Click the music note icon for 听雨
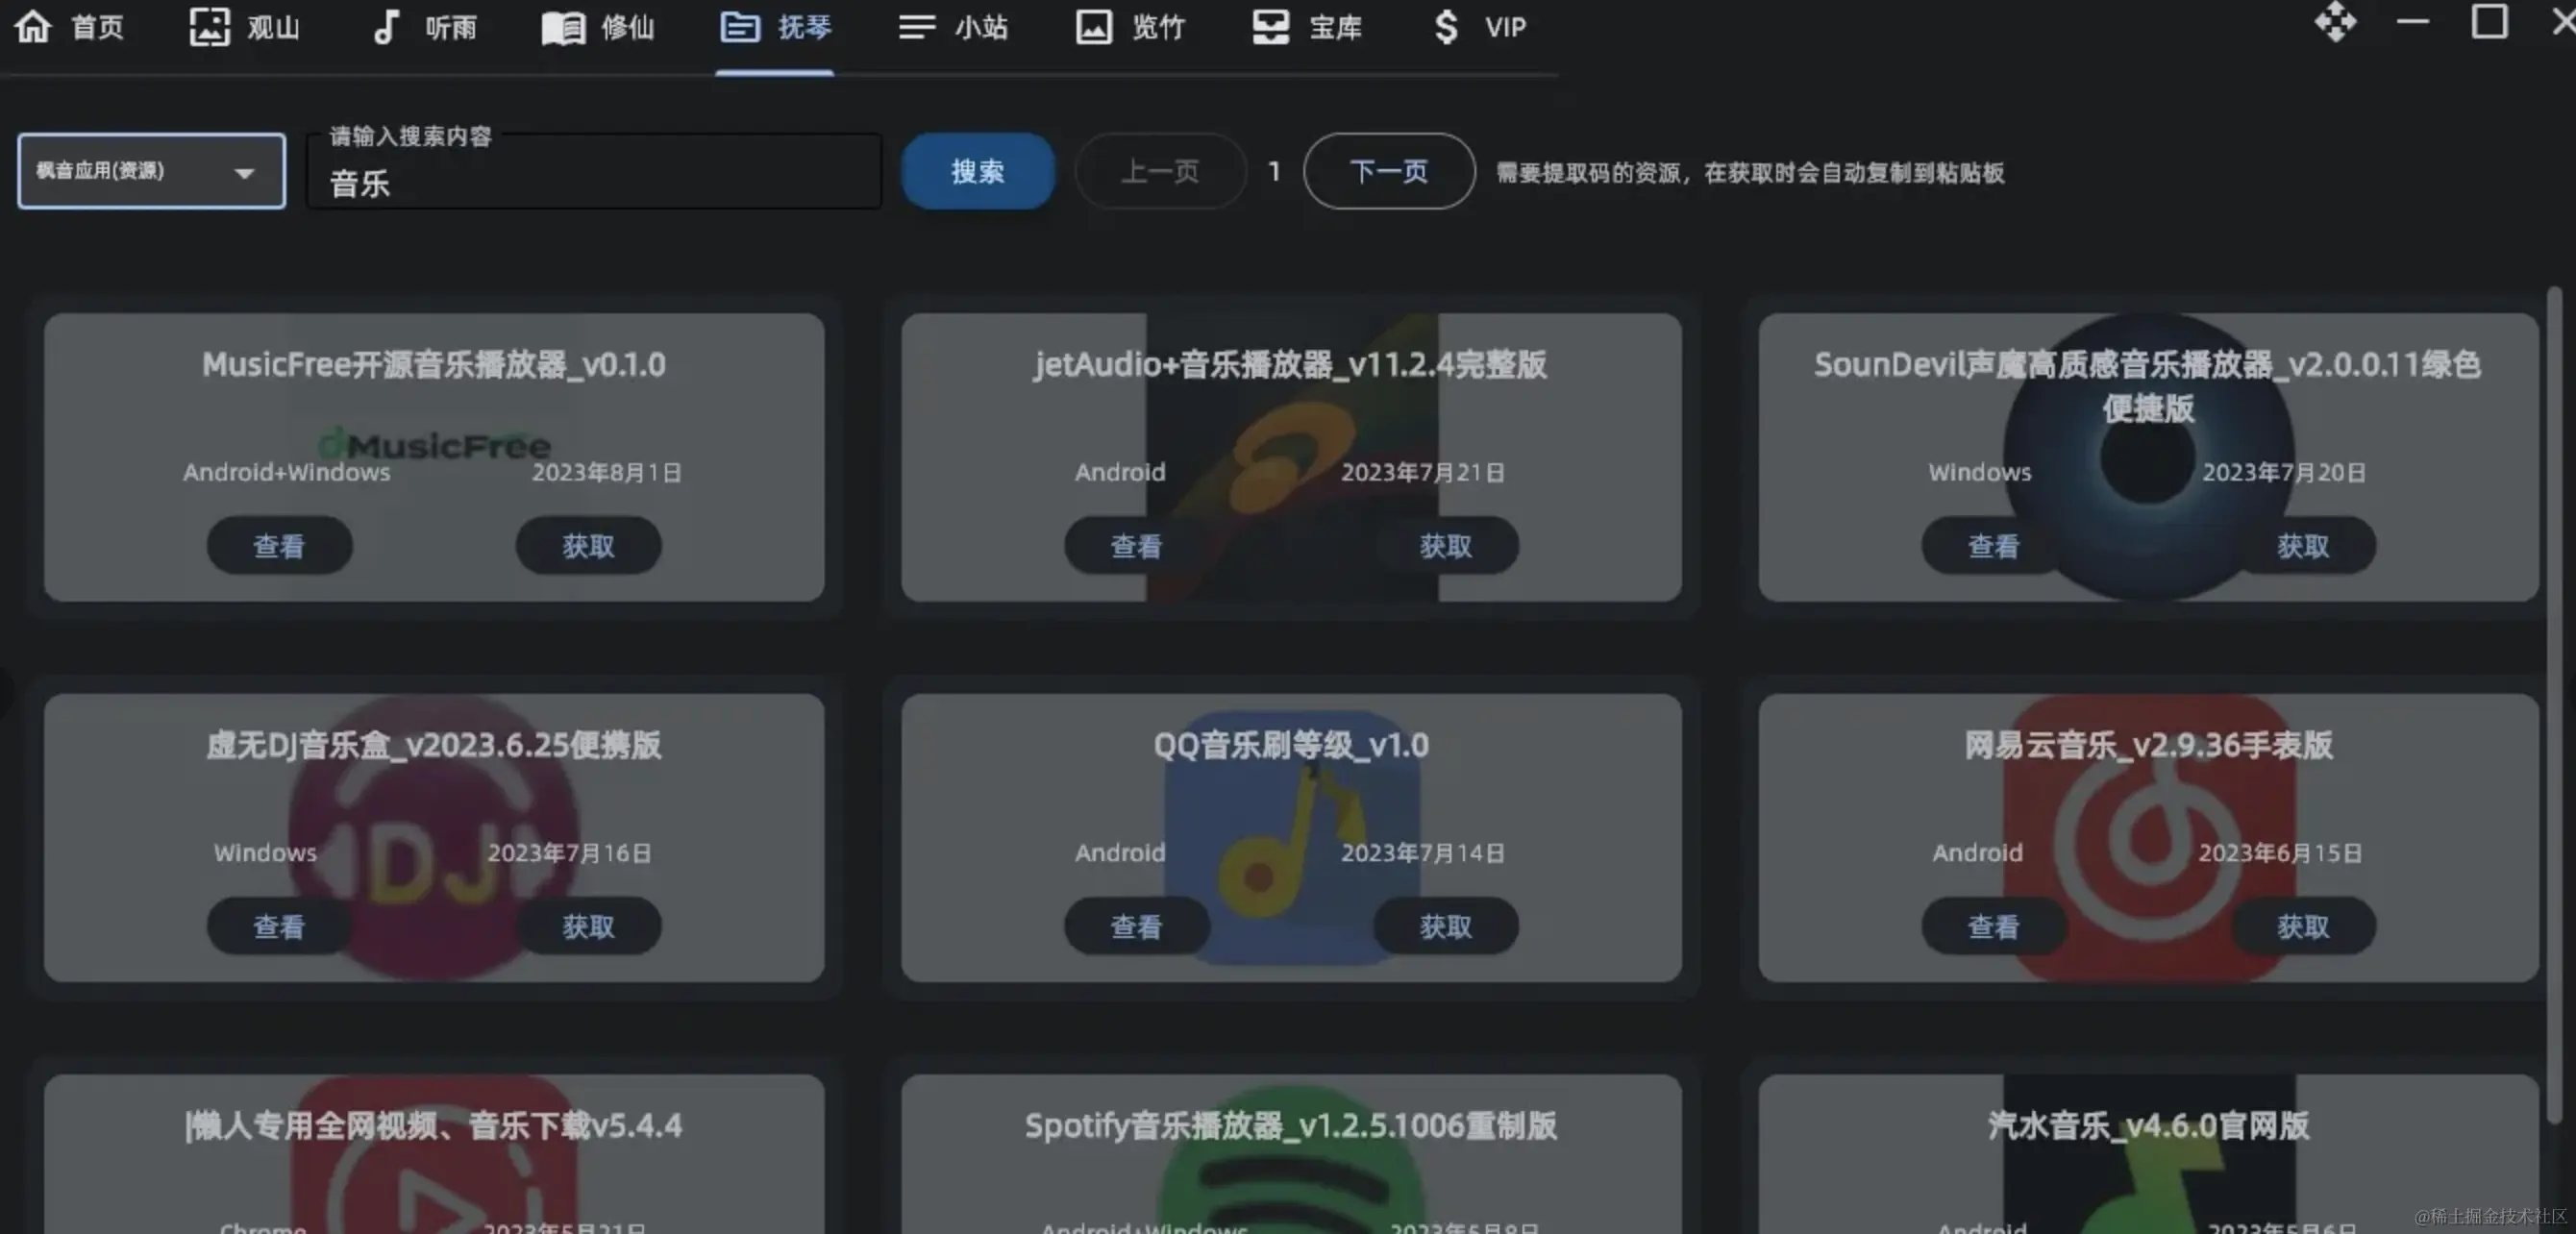 click(386, 26)
